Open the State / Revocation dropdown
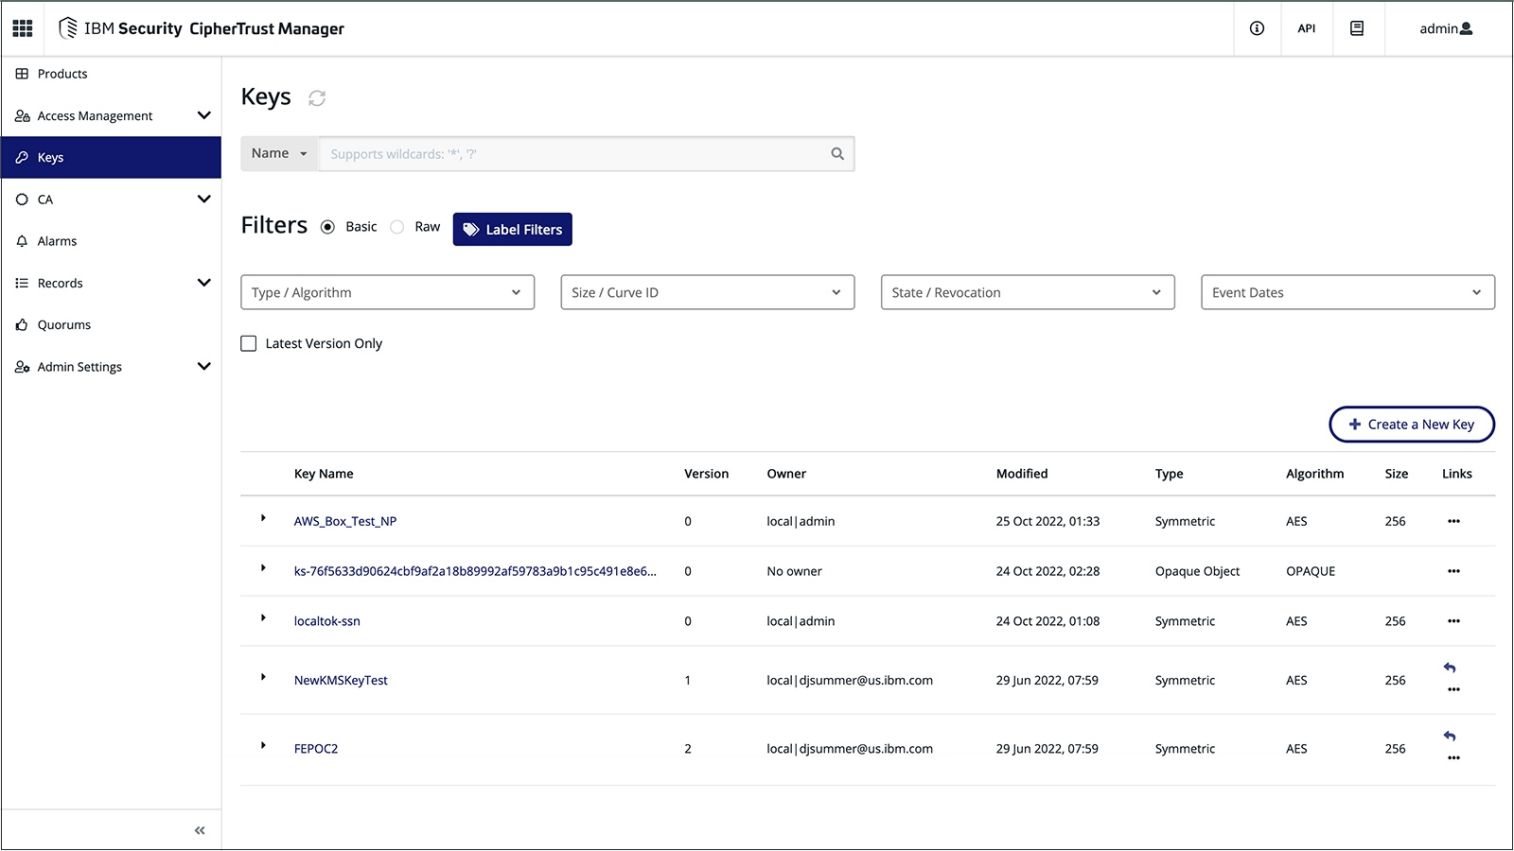 click(x=1027, y=292)
